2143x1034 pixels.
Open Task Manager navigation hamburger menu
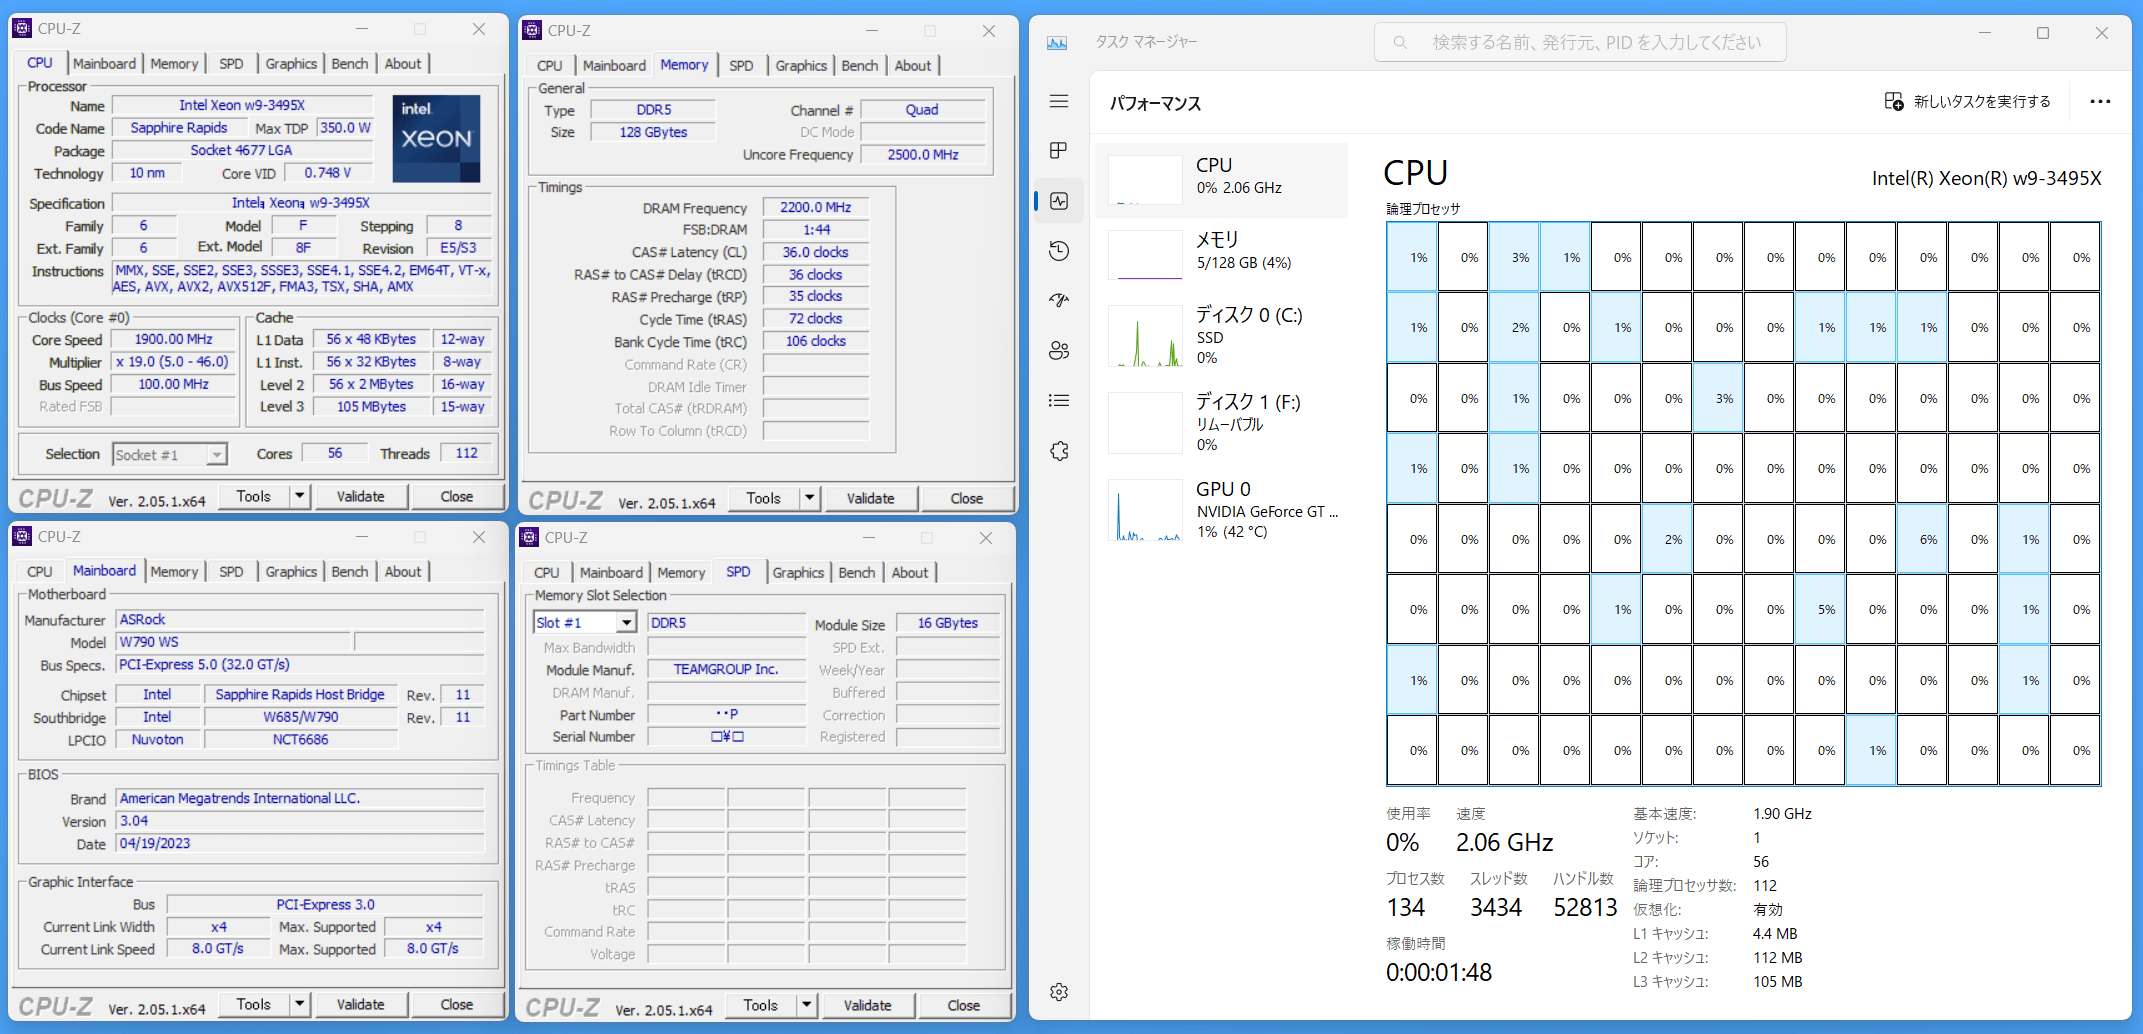point(1059,101)
